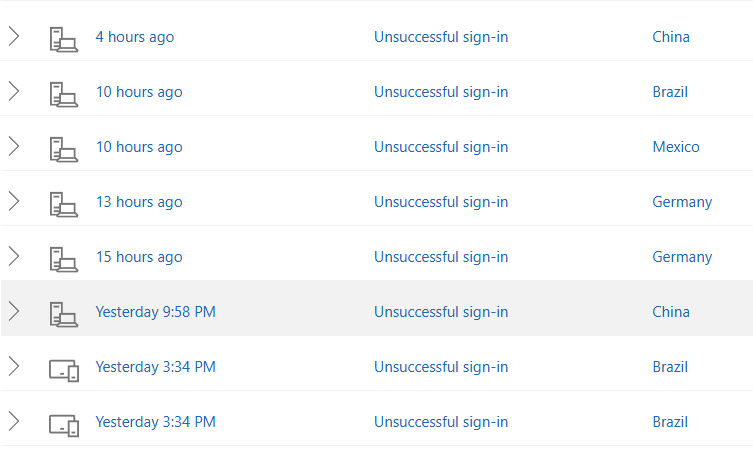Viewport: 753px width, 450px height.
Task: Select Germany location in the 13 hours ago row
Action: click(681, 202)
